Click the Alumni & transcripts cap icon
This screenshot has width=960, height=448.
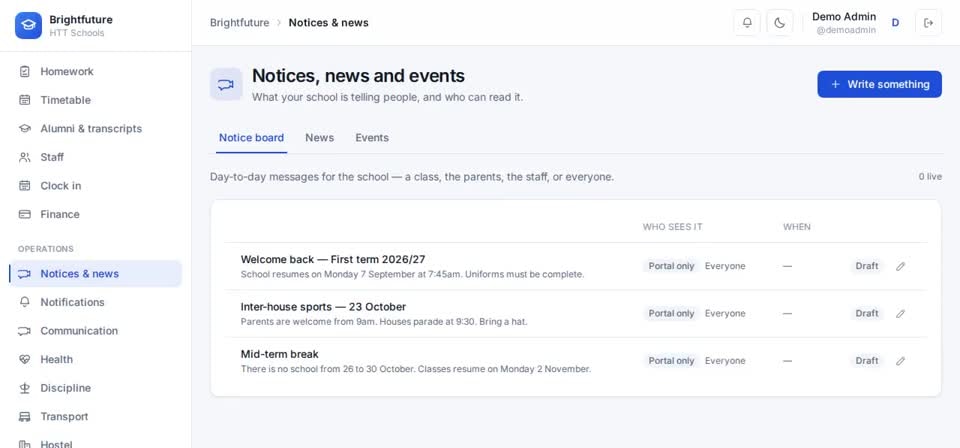[24, 129]
